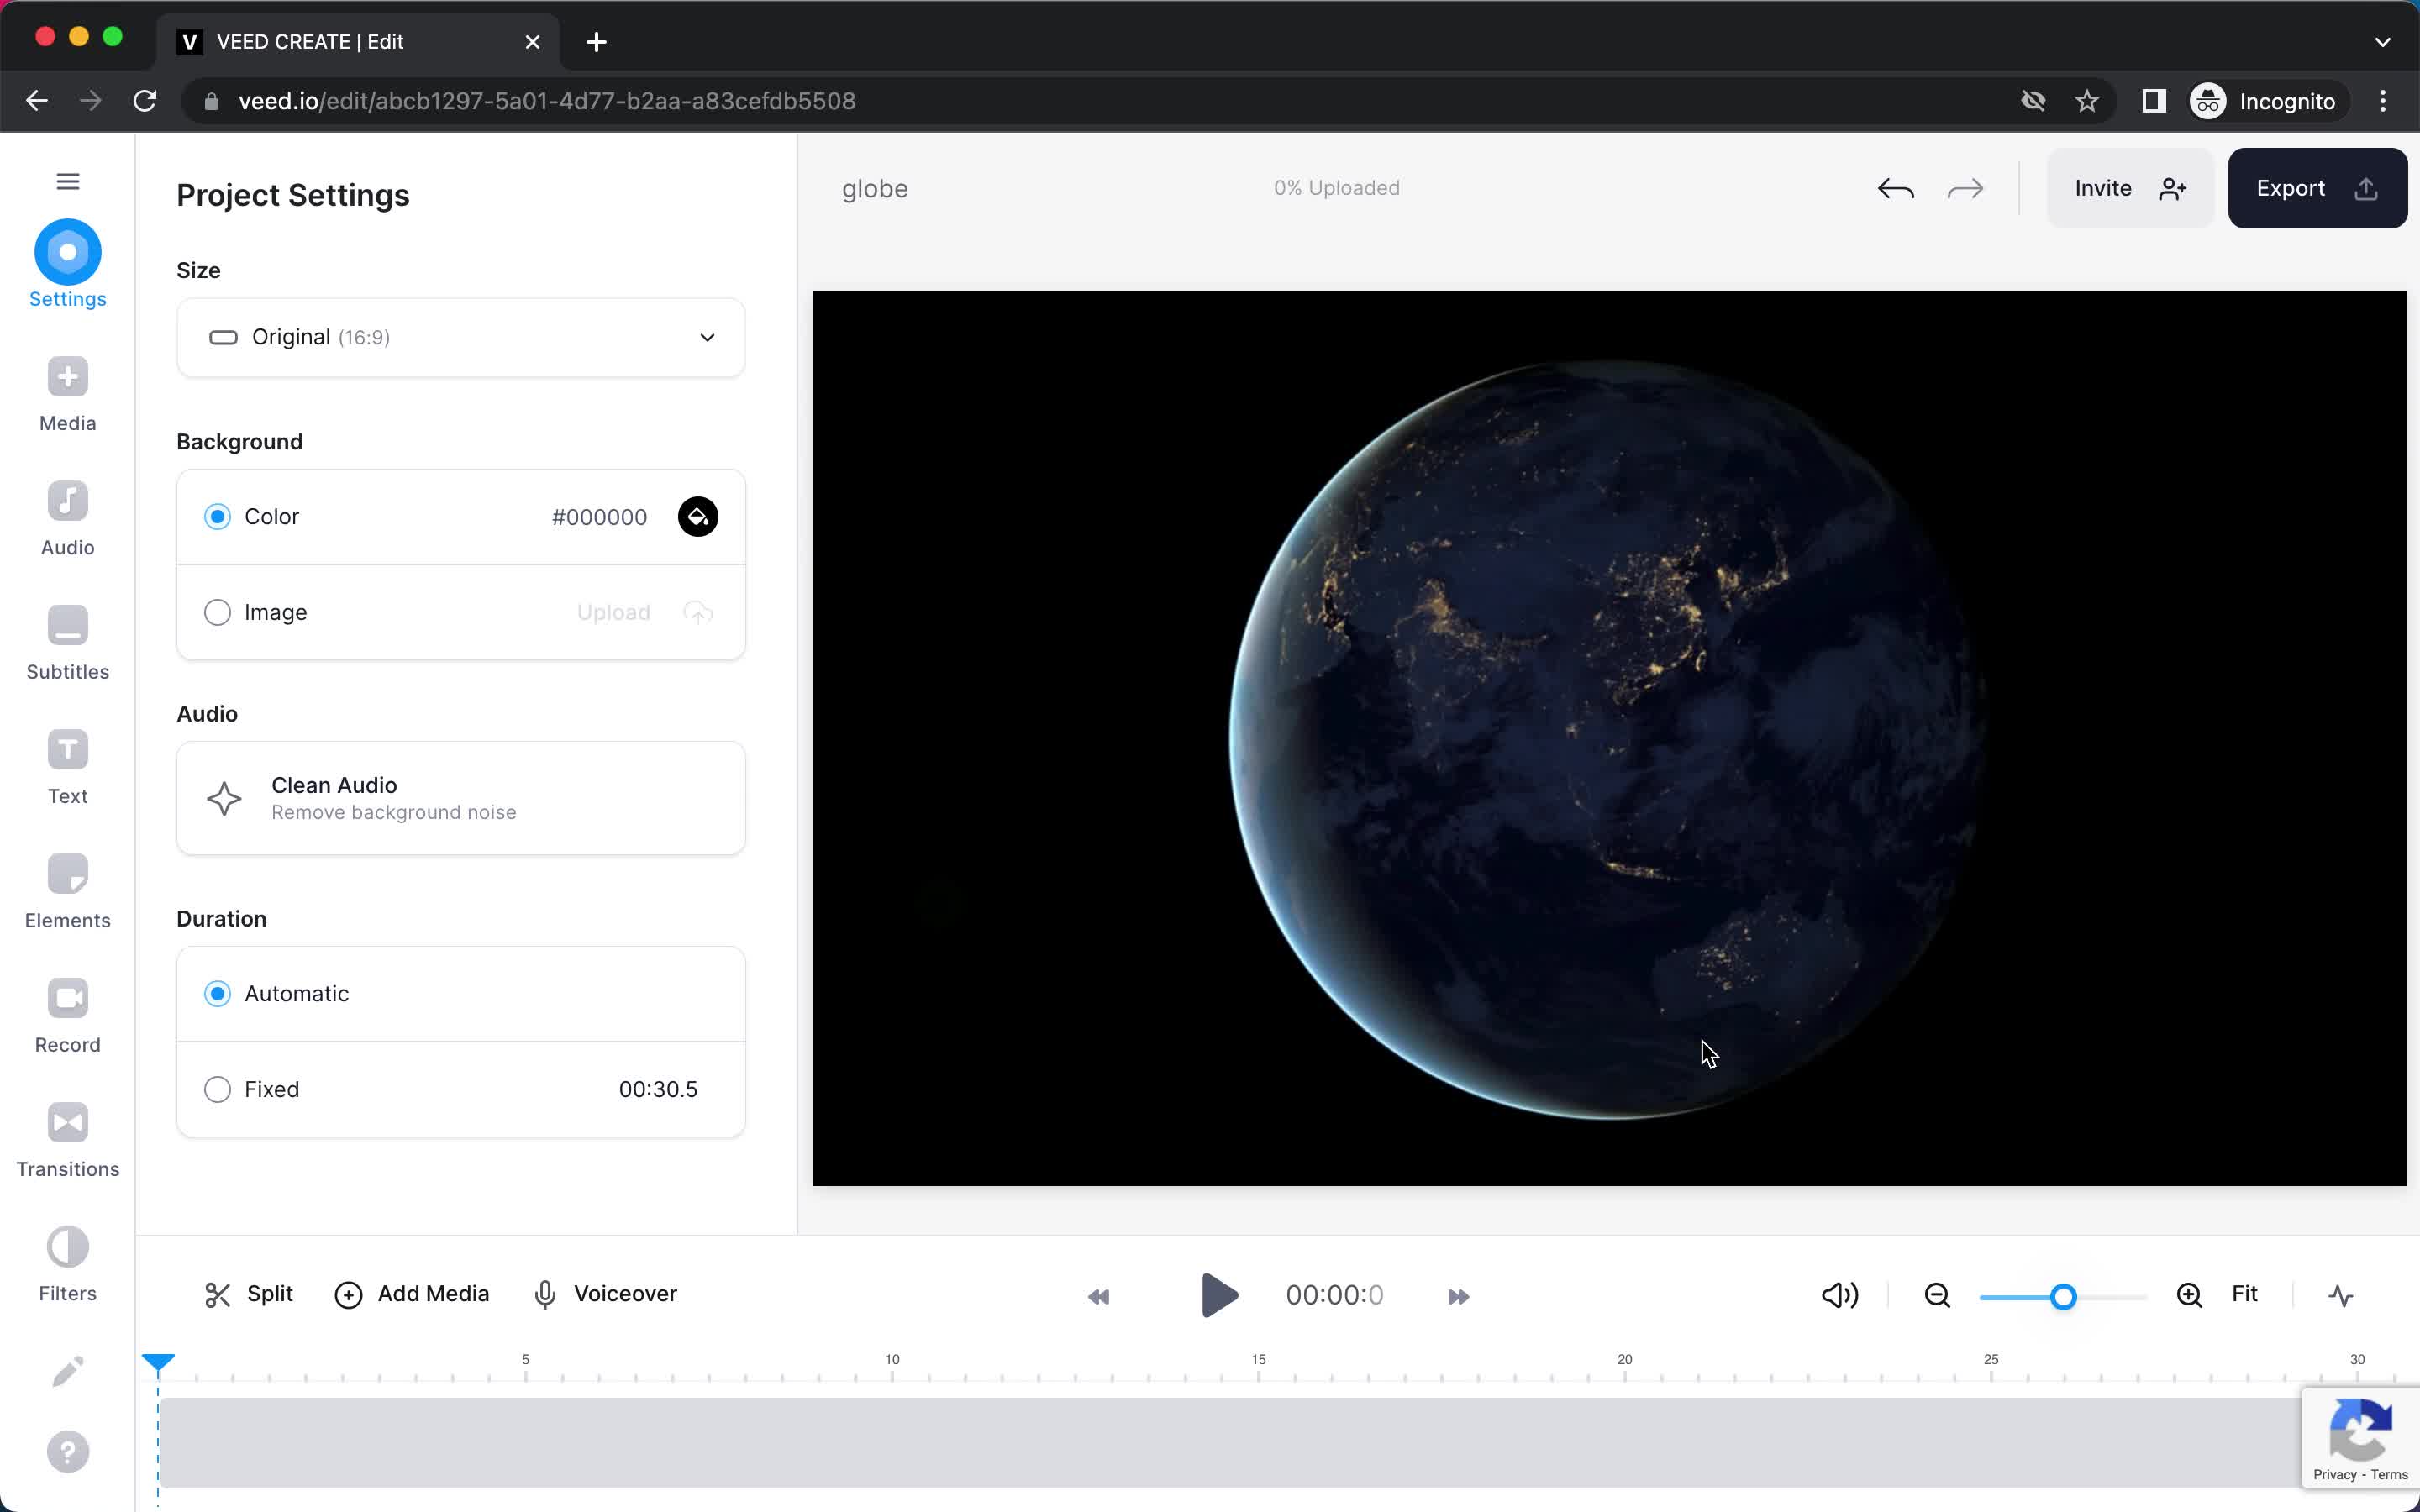Zoom out the timeline
This screenshot has height=1512, width=2420.
click(x=1937, y=1295)
